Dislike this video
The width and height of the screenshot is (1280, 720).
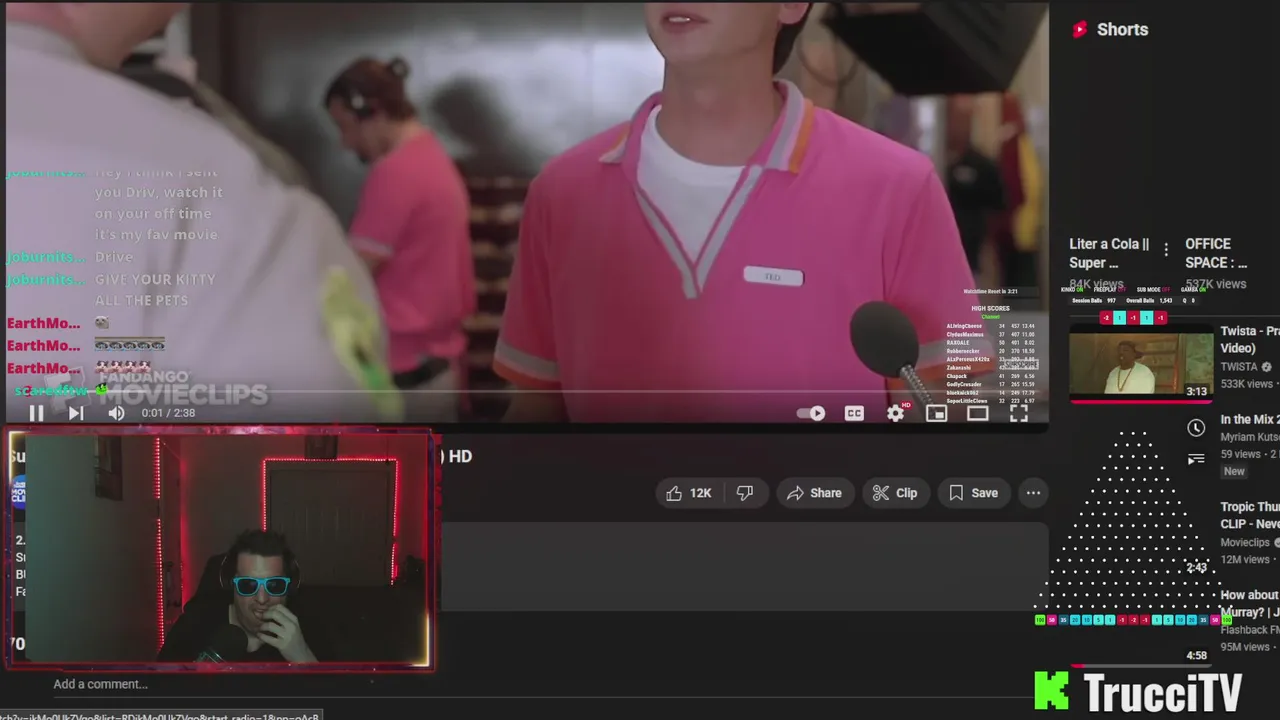tap(745, 493)
